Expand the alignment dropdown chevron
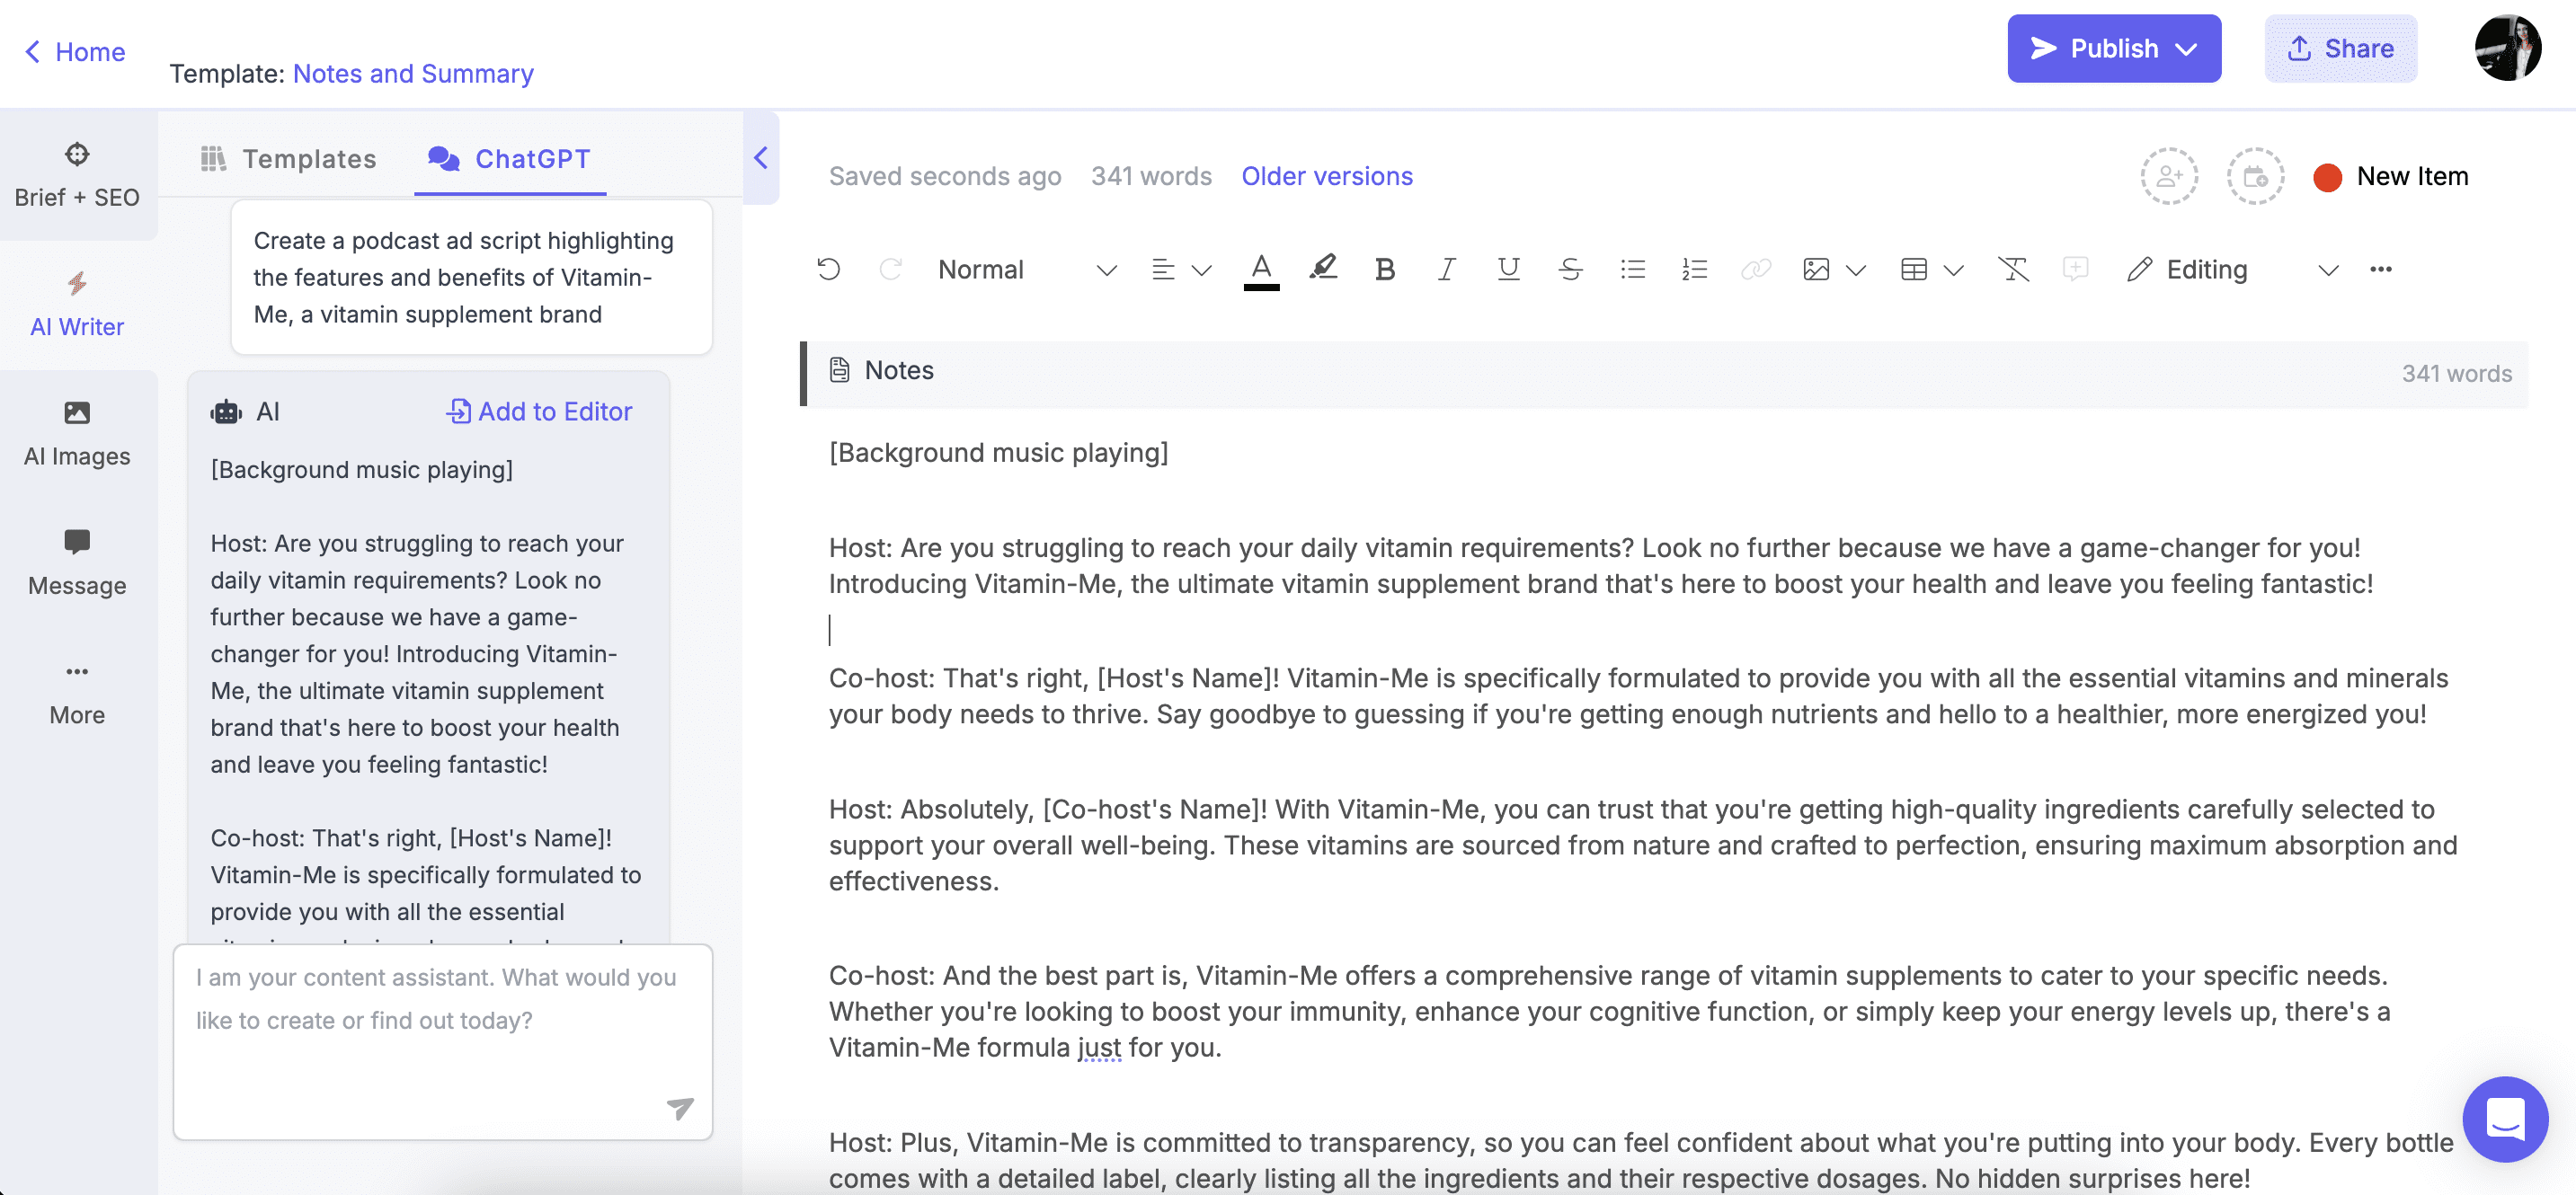This screenshot has height=1195, width=2576. click(1201, 270)
